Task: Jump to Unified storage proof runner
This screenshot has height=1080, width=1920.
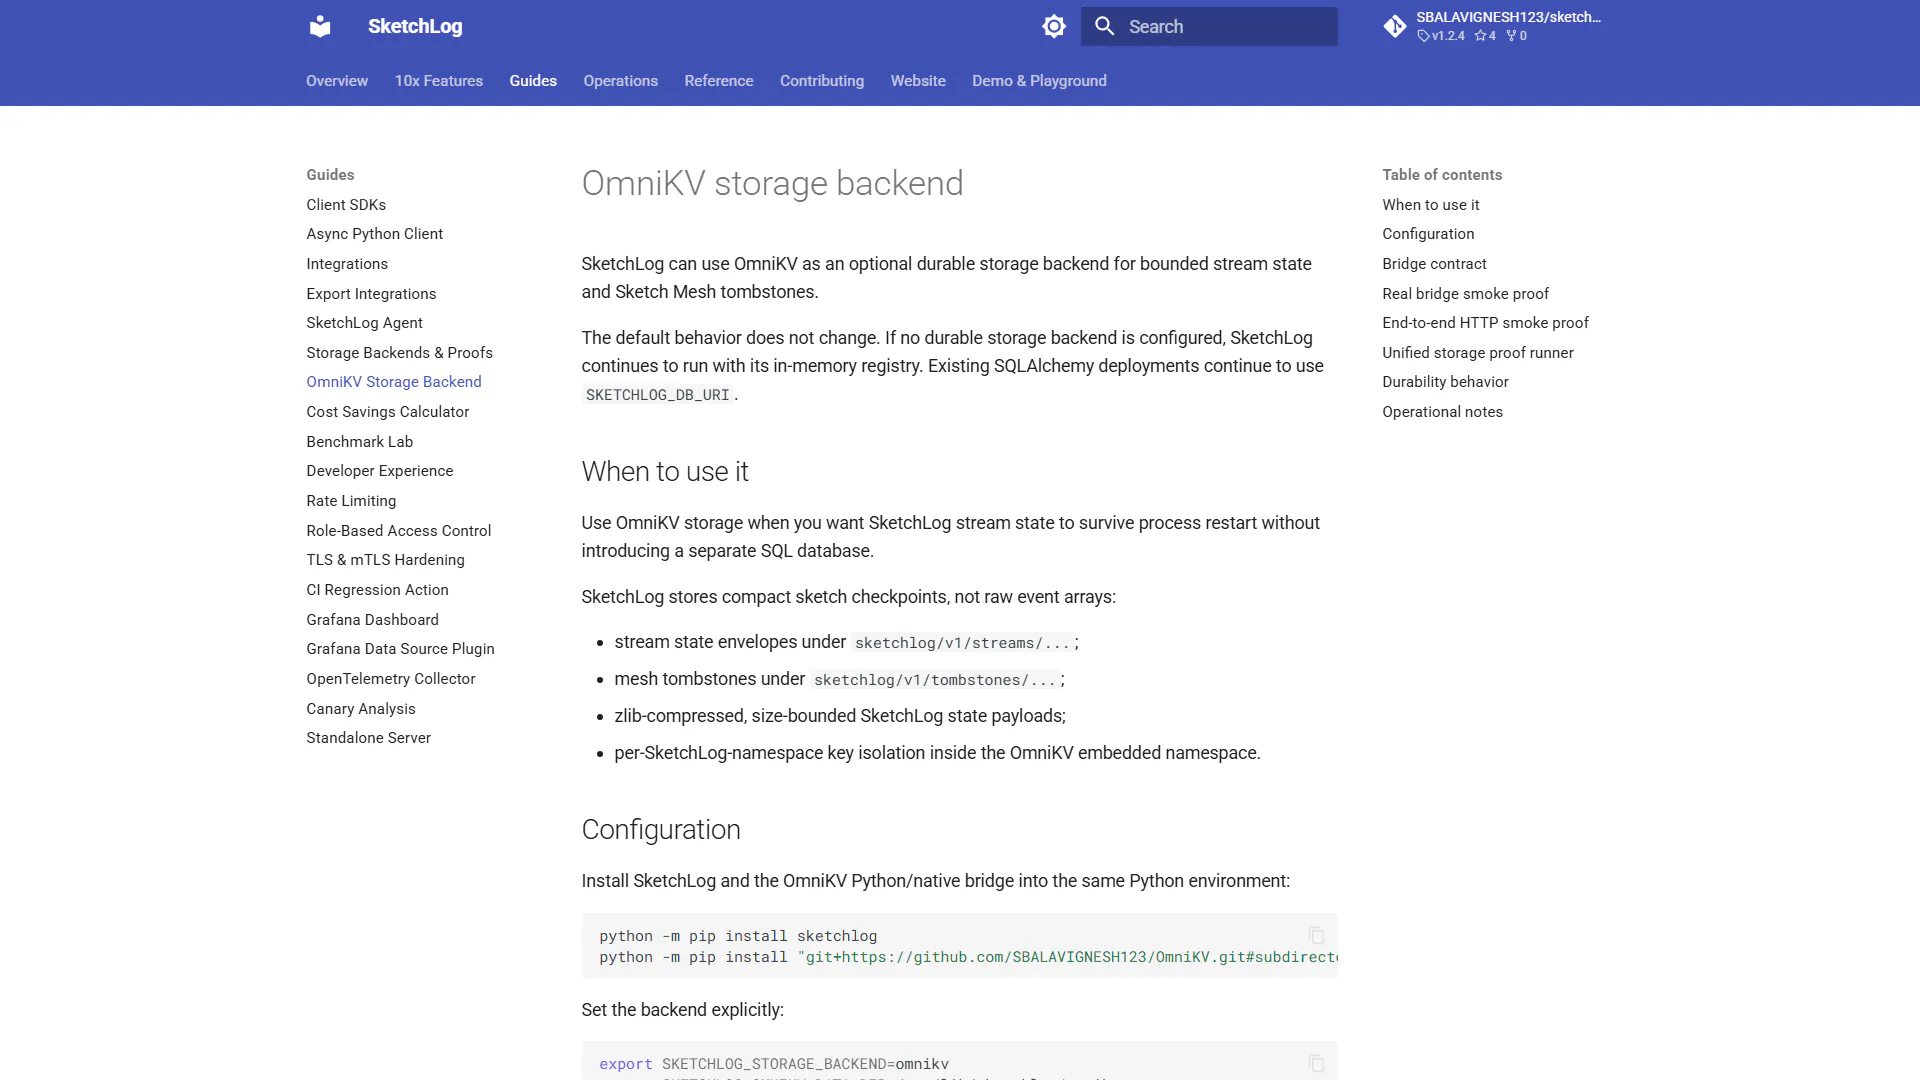Action: [x=1478, y=352]
